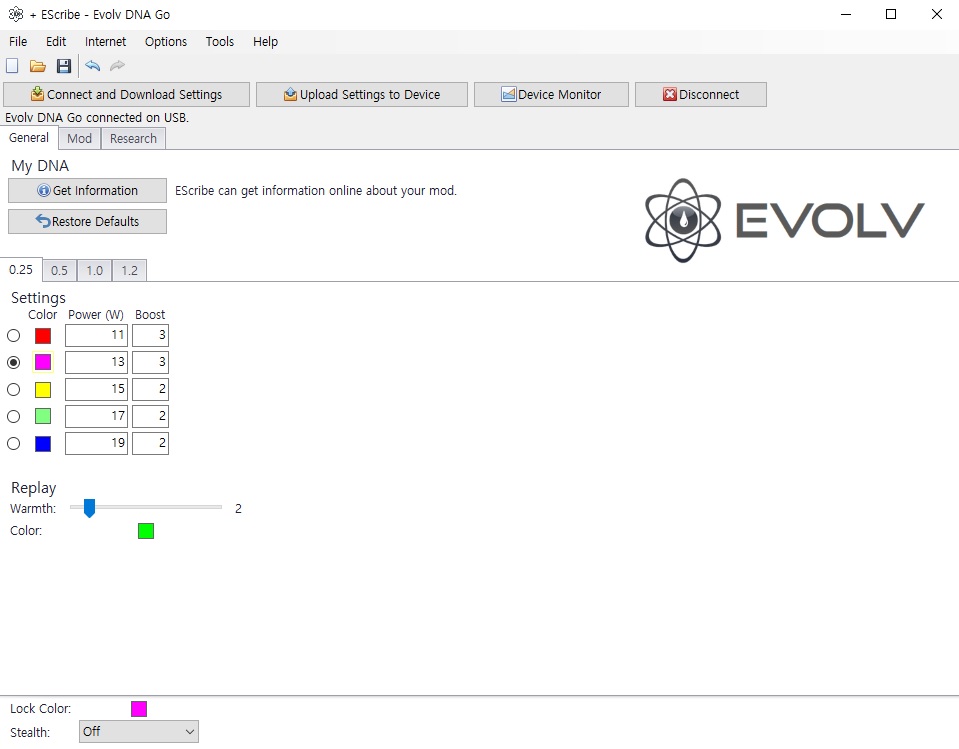Image resolution: width=959 pixels, height=749 pixels.
Task: Open the Device Monitor
Action: click(551, 95)
